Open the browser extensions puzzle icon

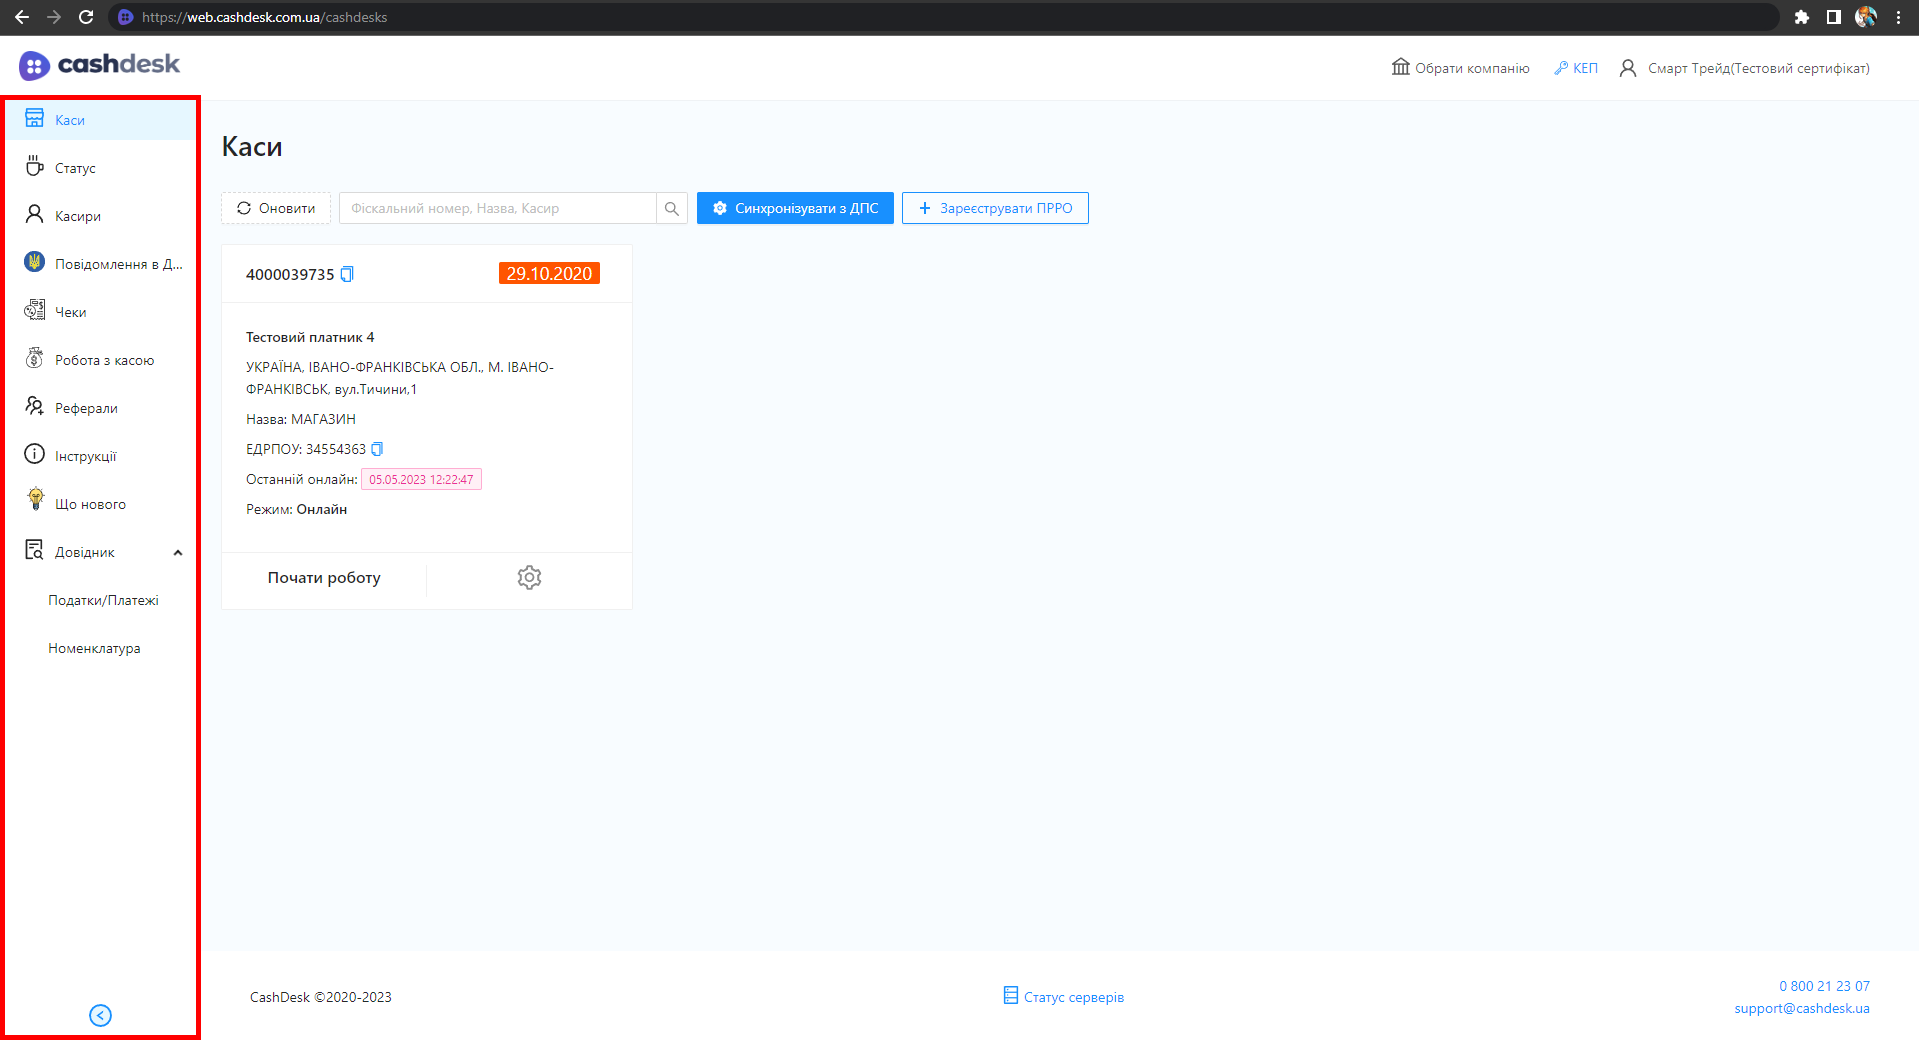click(x=1801, y=17)
